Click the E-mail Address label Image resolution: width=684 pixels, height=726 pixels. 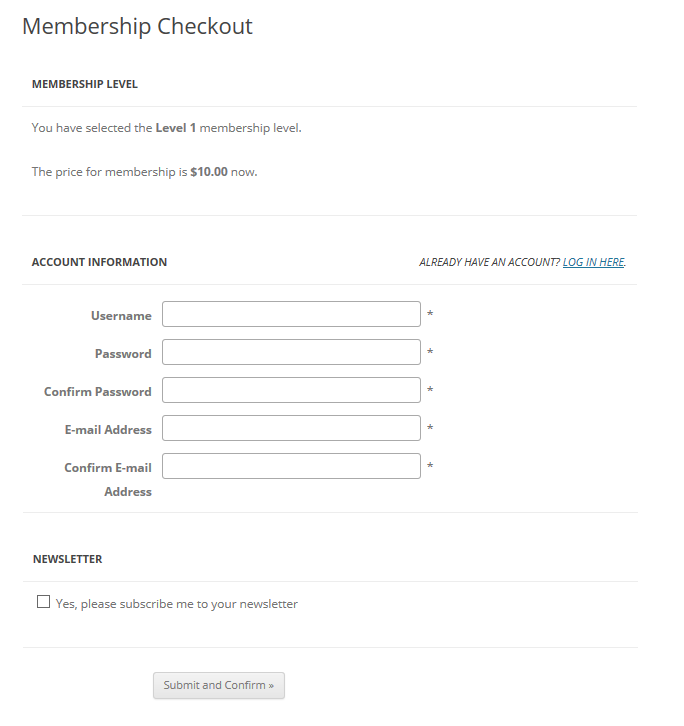coord(108,430)
